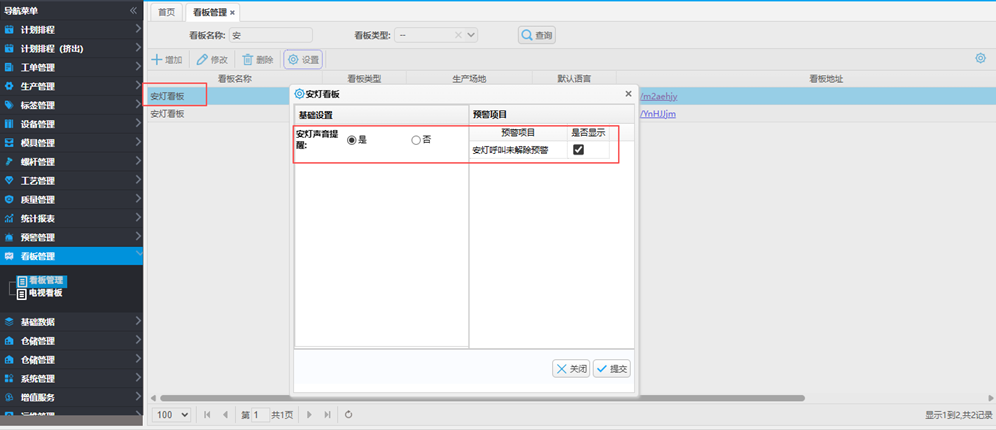The height and width of the screenshot is (430, 996).
Task: Select 是 for 安灯声音提醒
Action: point(351,140)
